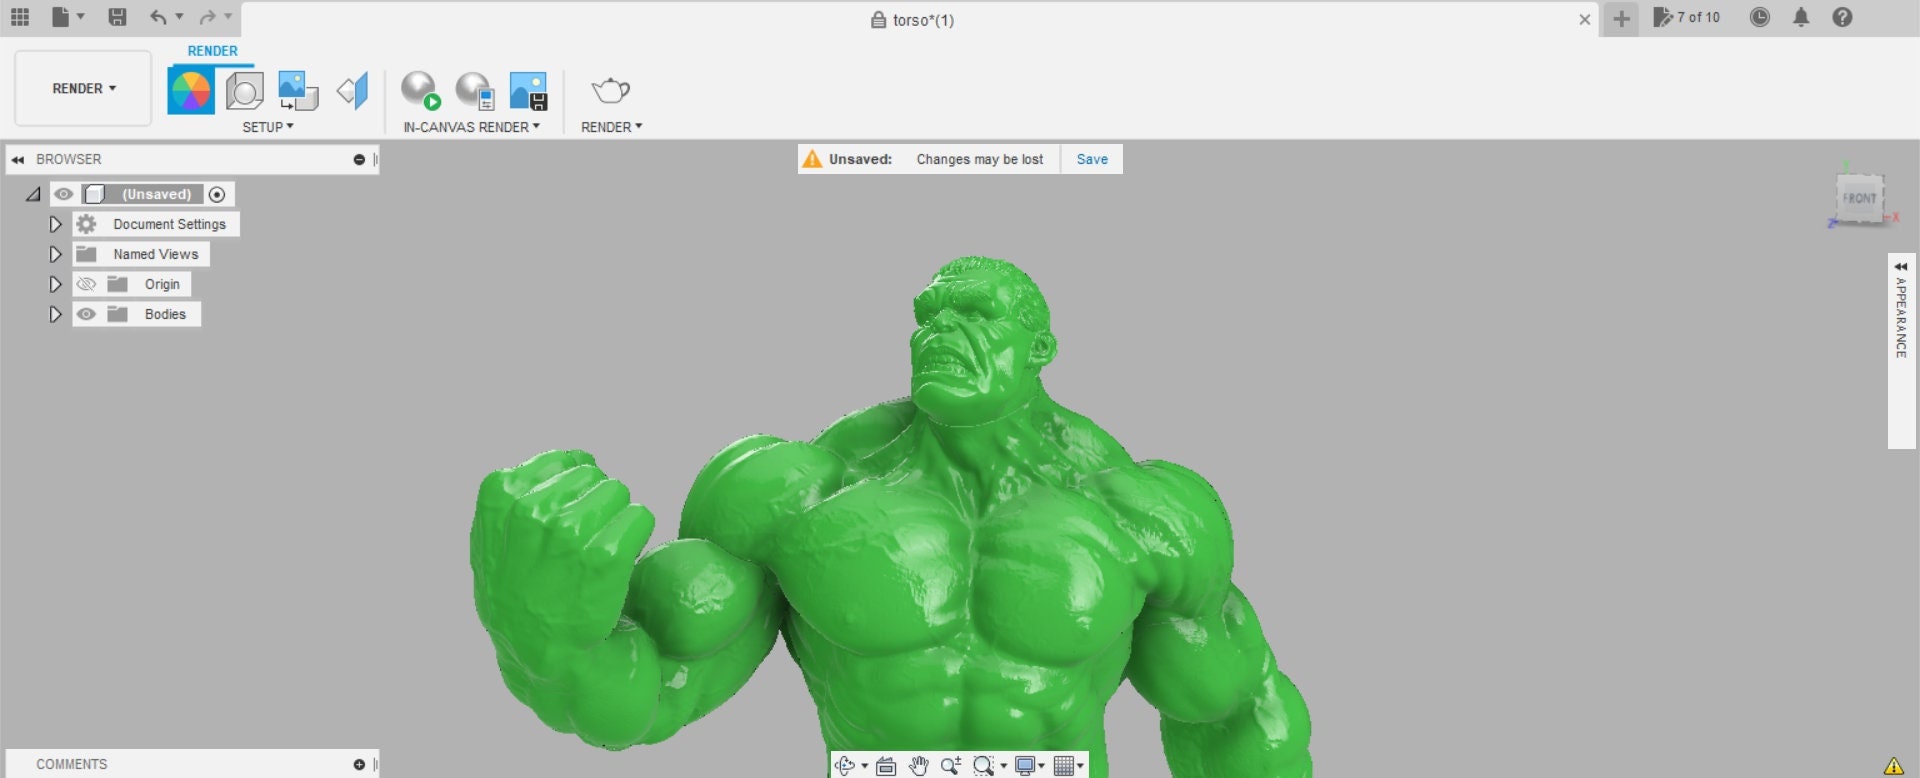Minimize the BROWSER panel with circle button
This screenshot has height=778, width=1920.
pyautogui.click(x=359, y=159)
